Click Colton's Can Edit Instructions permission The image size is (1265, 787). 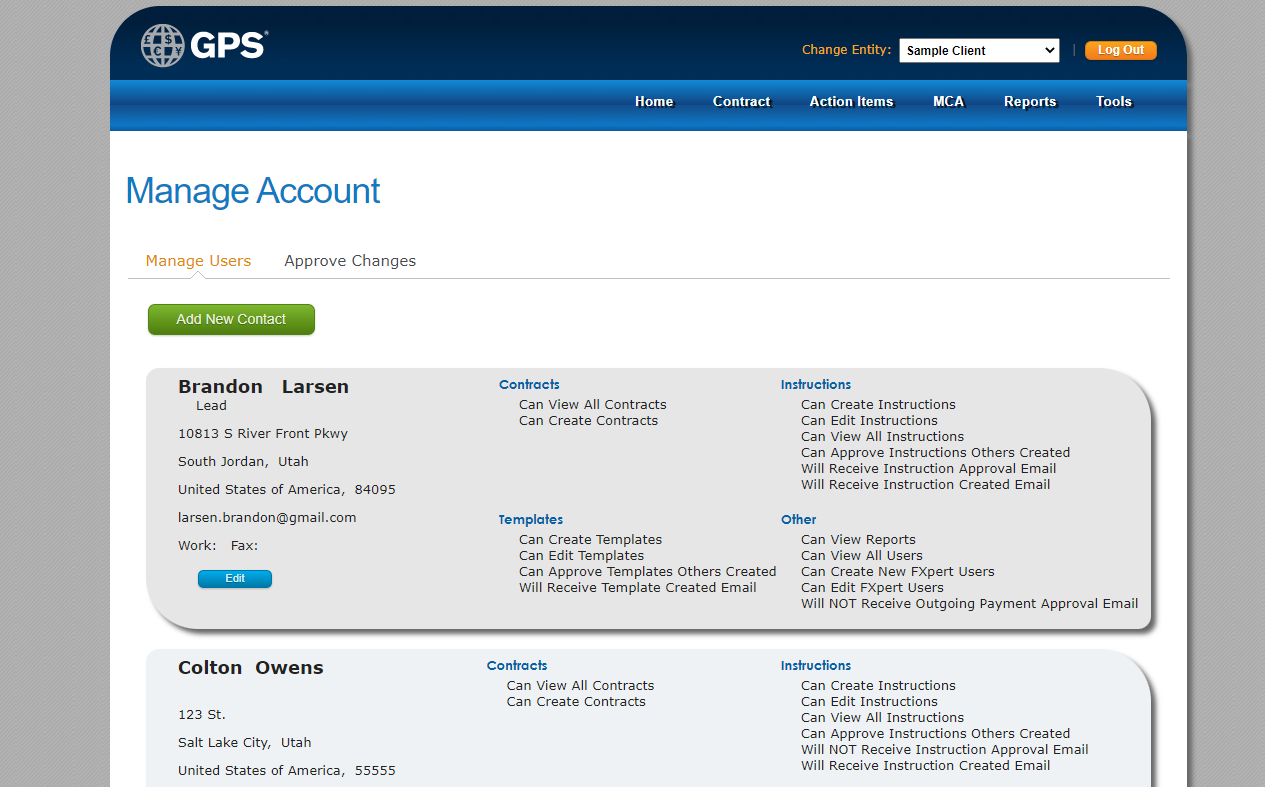pyautogui.click(x=869, y=702)
